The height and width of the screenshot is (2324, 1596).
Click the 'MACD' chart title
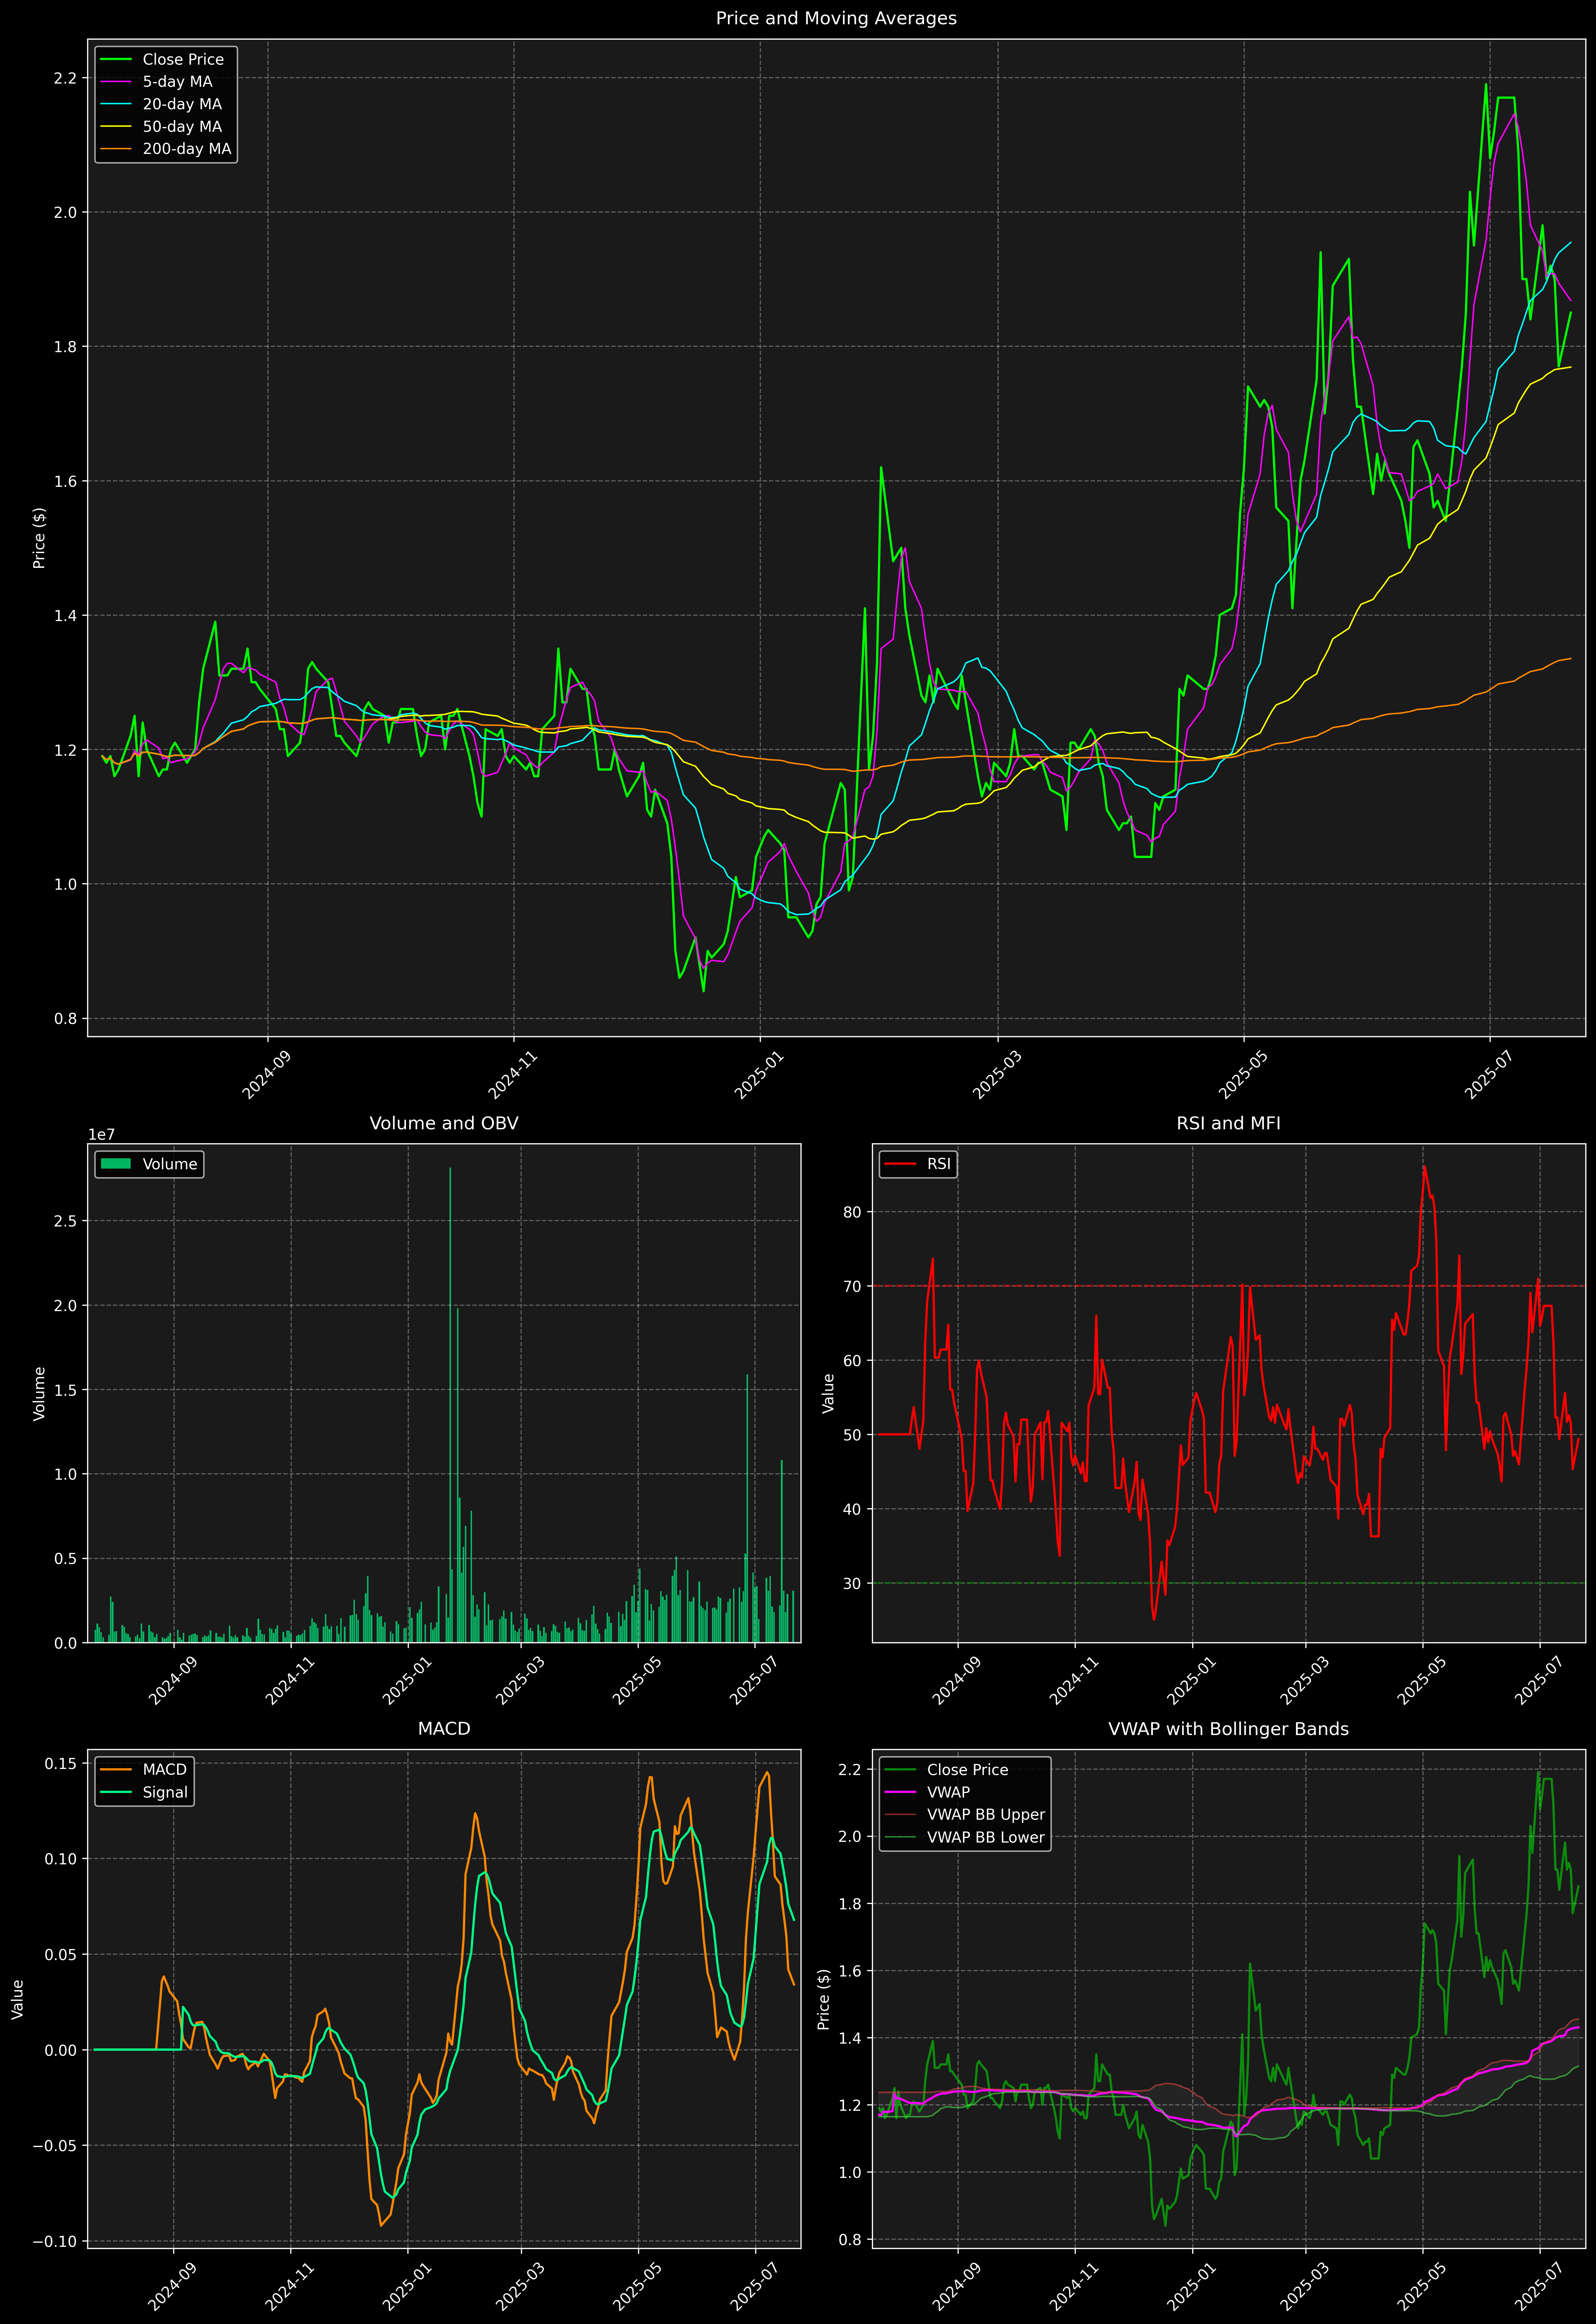tap(444, 1729)
